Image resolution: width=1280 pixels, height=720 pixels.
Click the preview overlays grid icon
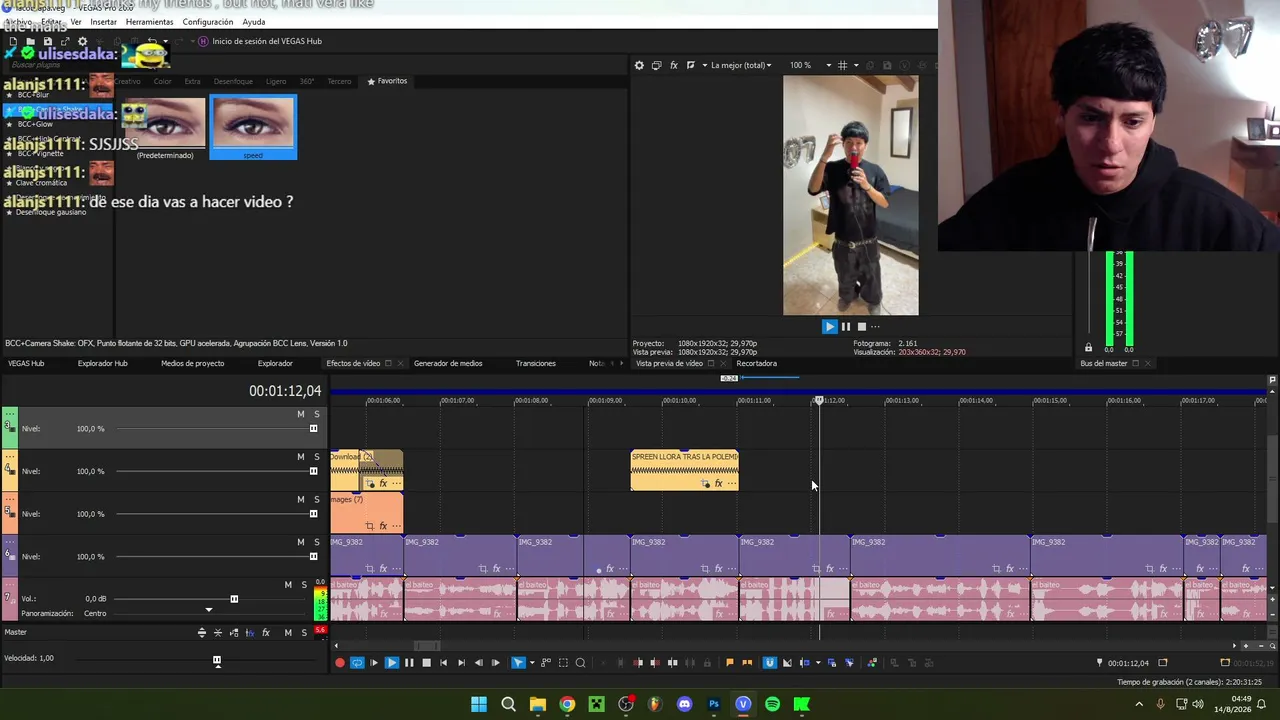click(x=842, y=65)
